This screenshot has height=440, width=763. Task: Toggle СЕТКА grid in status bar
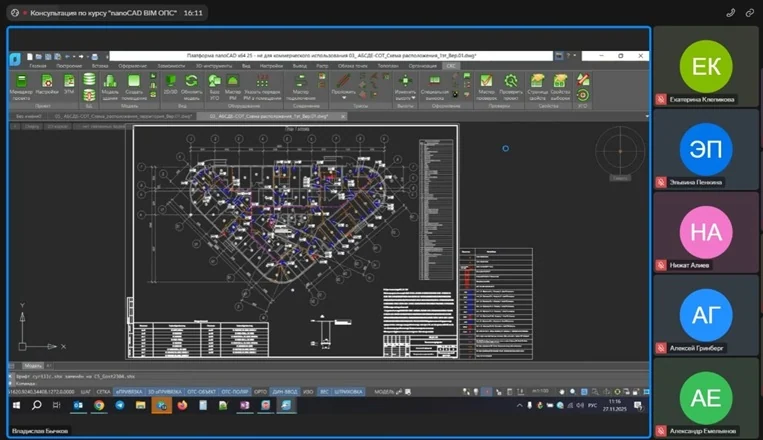pyautogui.click(x=103, y=391)
